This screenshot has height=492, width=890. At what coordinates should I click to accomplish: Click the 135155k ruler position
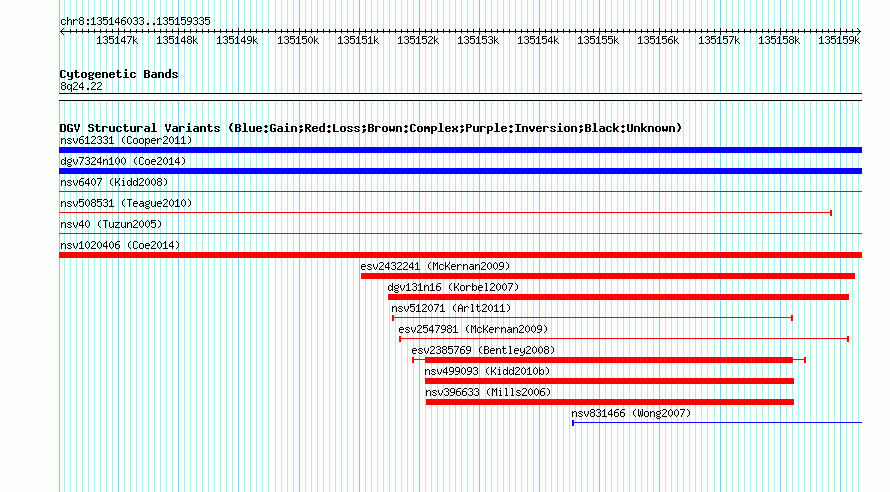click(598, 40)
